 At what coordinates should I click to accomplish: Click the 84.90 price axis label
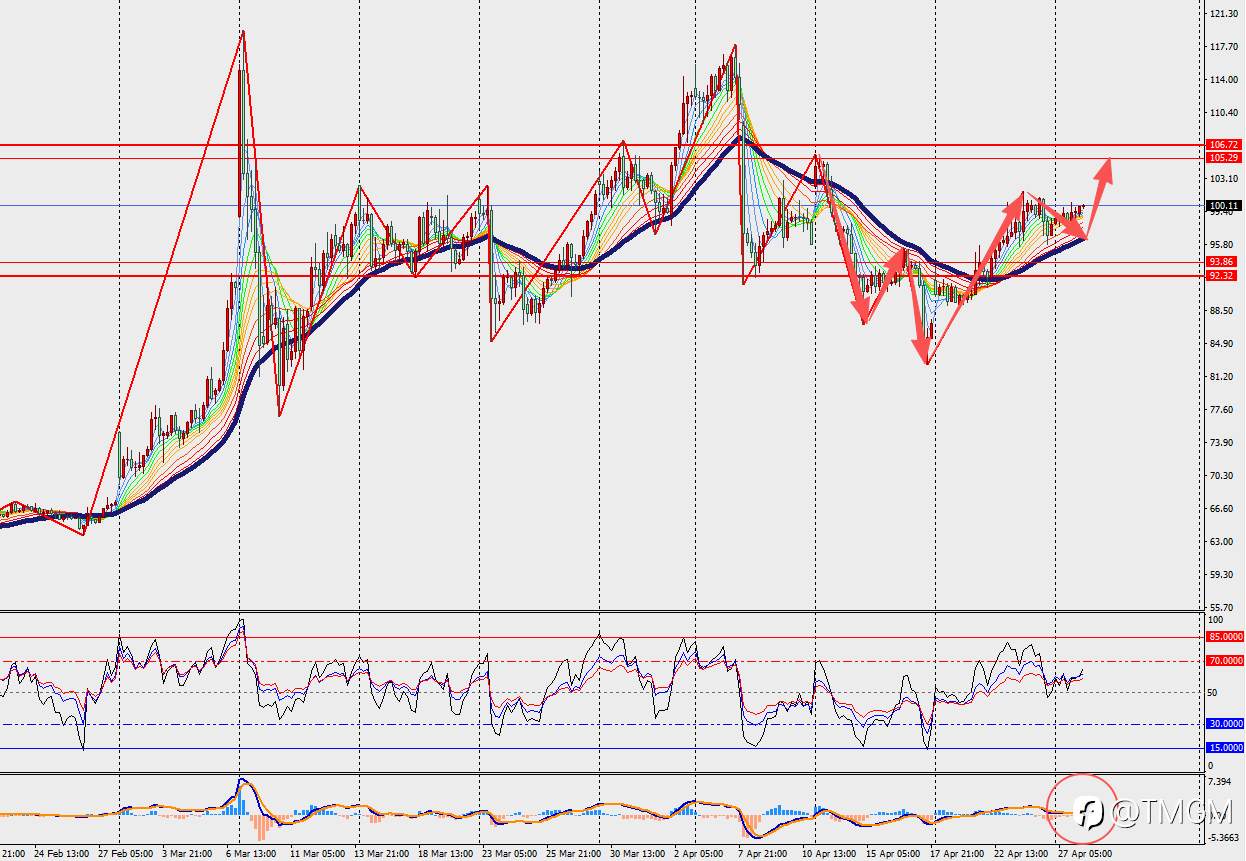tap(1222, 344)
